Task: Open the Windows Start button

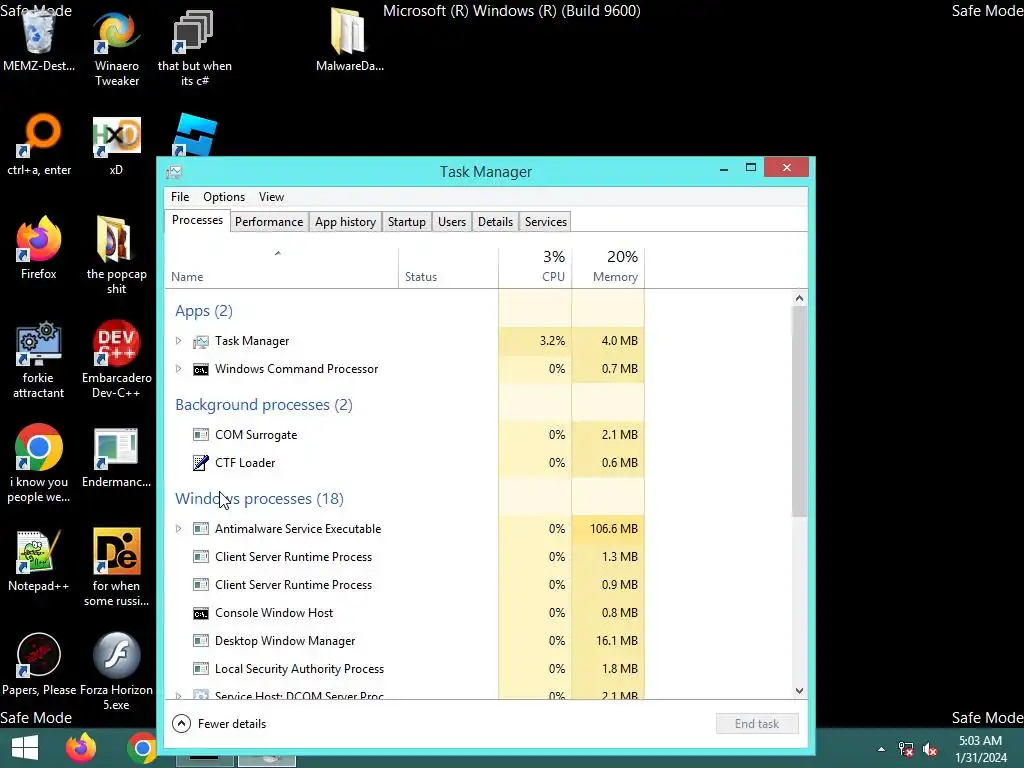Action: click(25, 748)
